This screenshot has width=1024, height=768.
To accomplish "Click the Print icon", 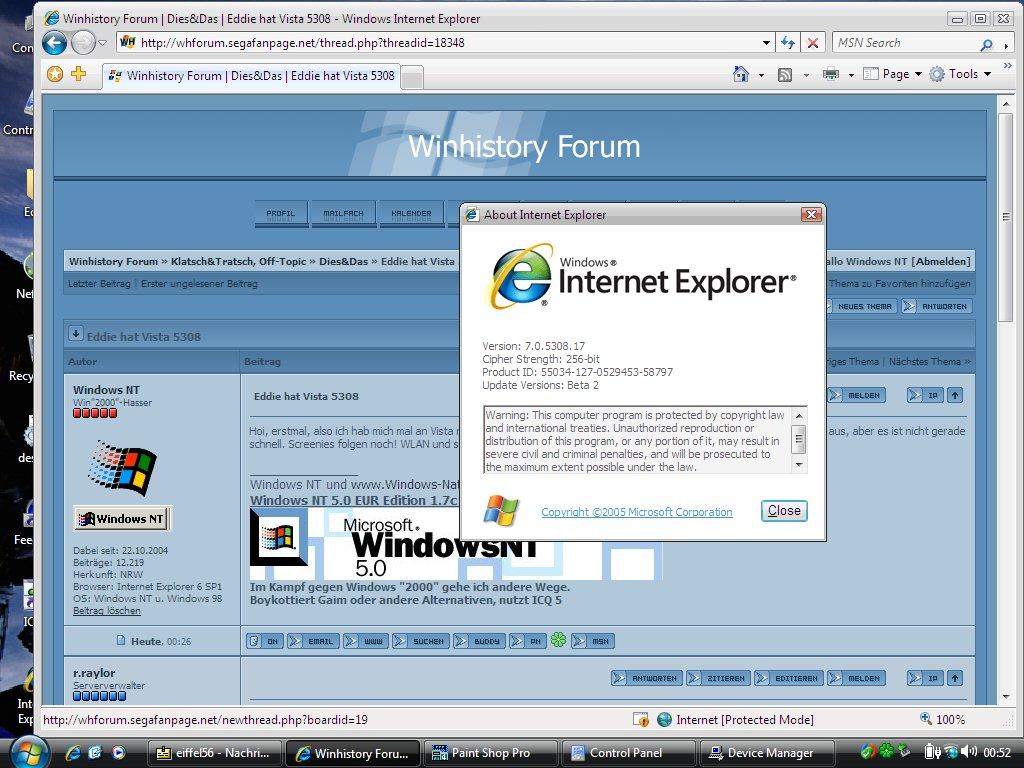I will coord(830,74).
